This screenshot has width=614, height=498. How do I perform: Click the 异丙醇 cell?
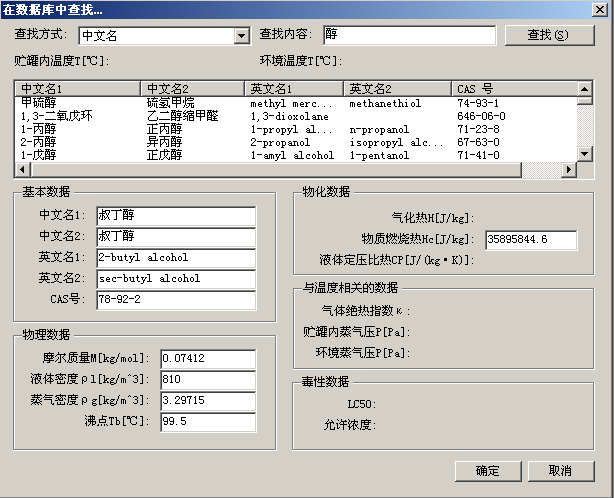164,142
